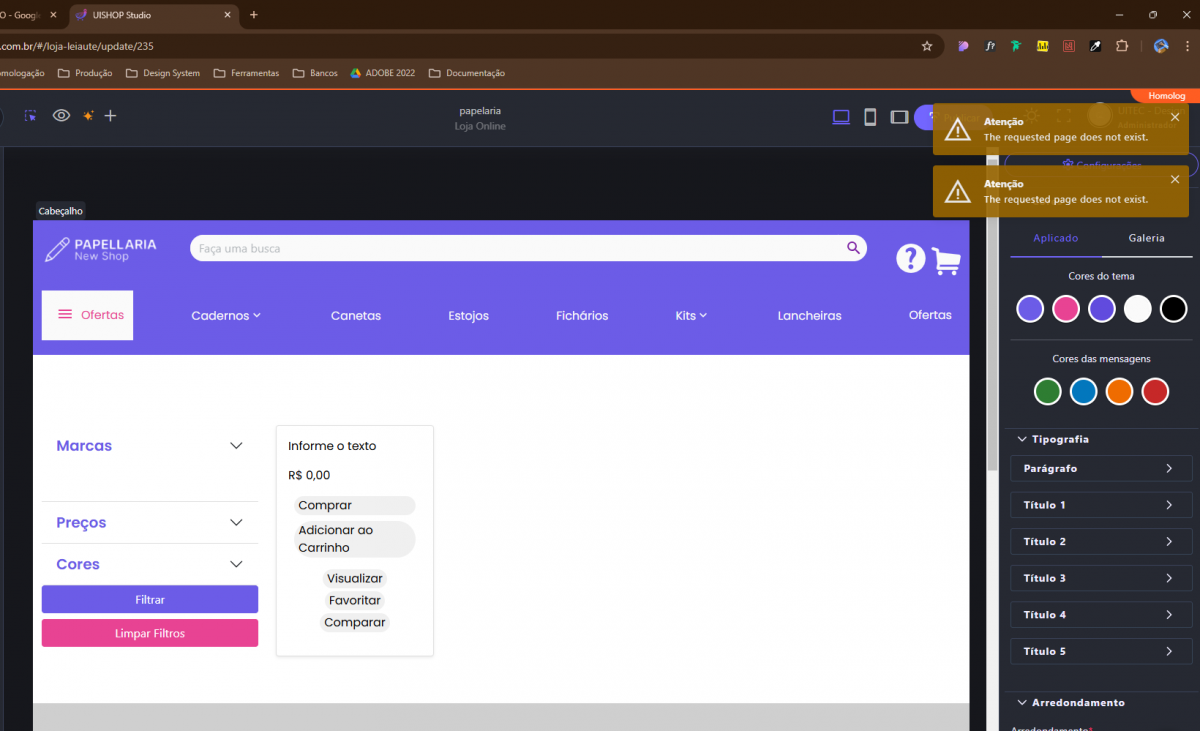The width and height of the screenshot is (1200, 731).
Task: Expand the Preços filter section
Action: tap(236, 523)
